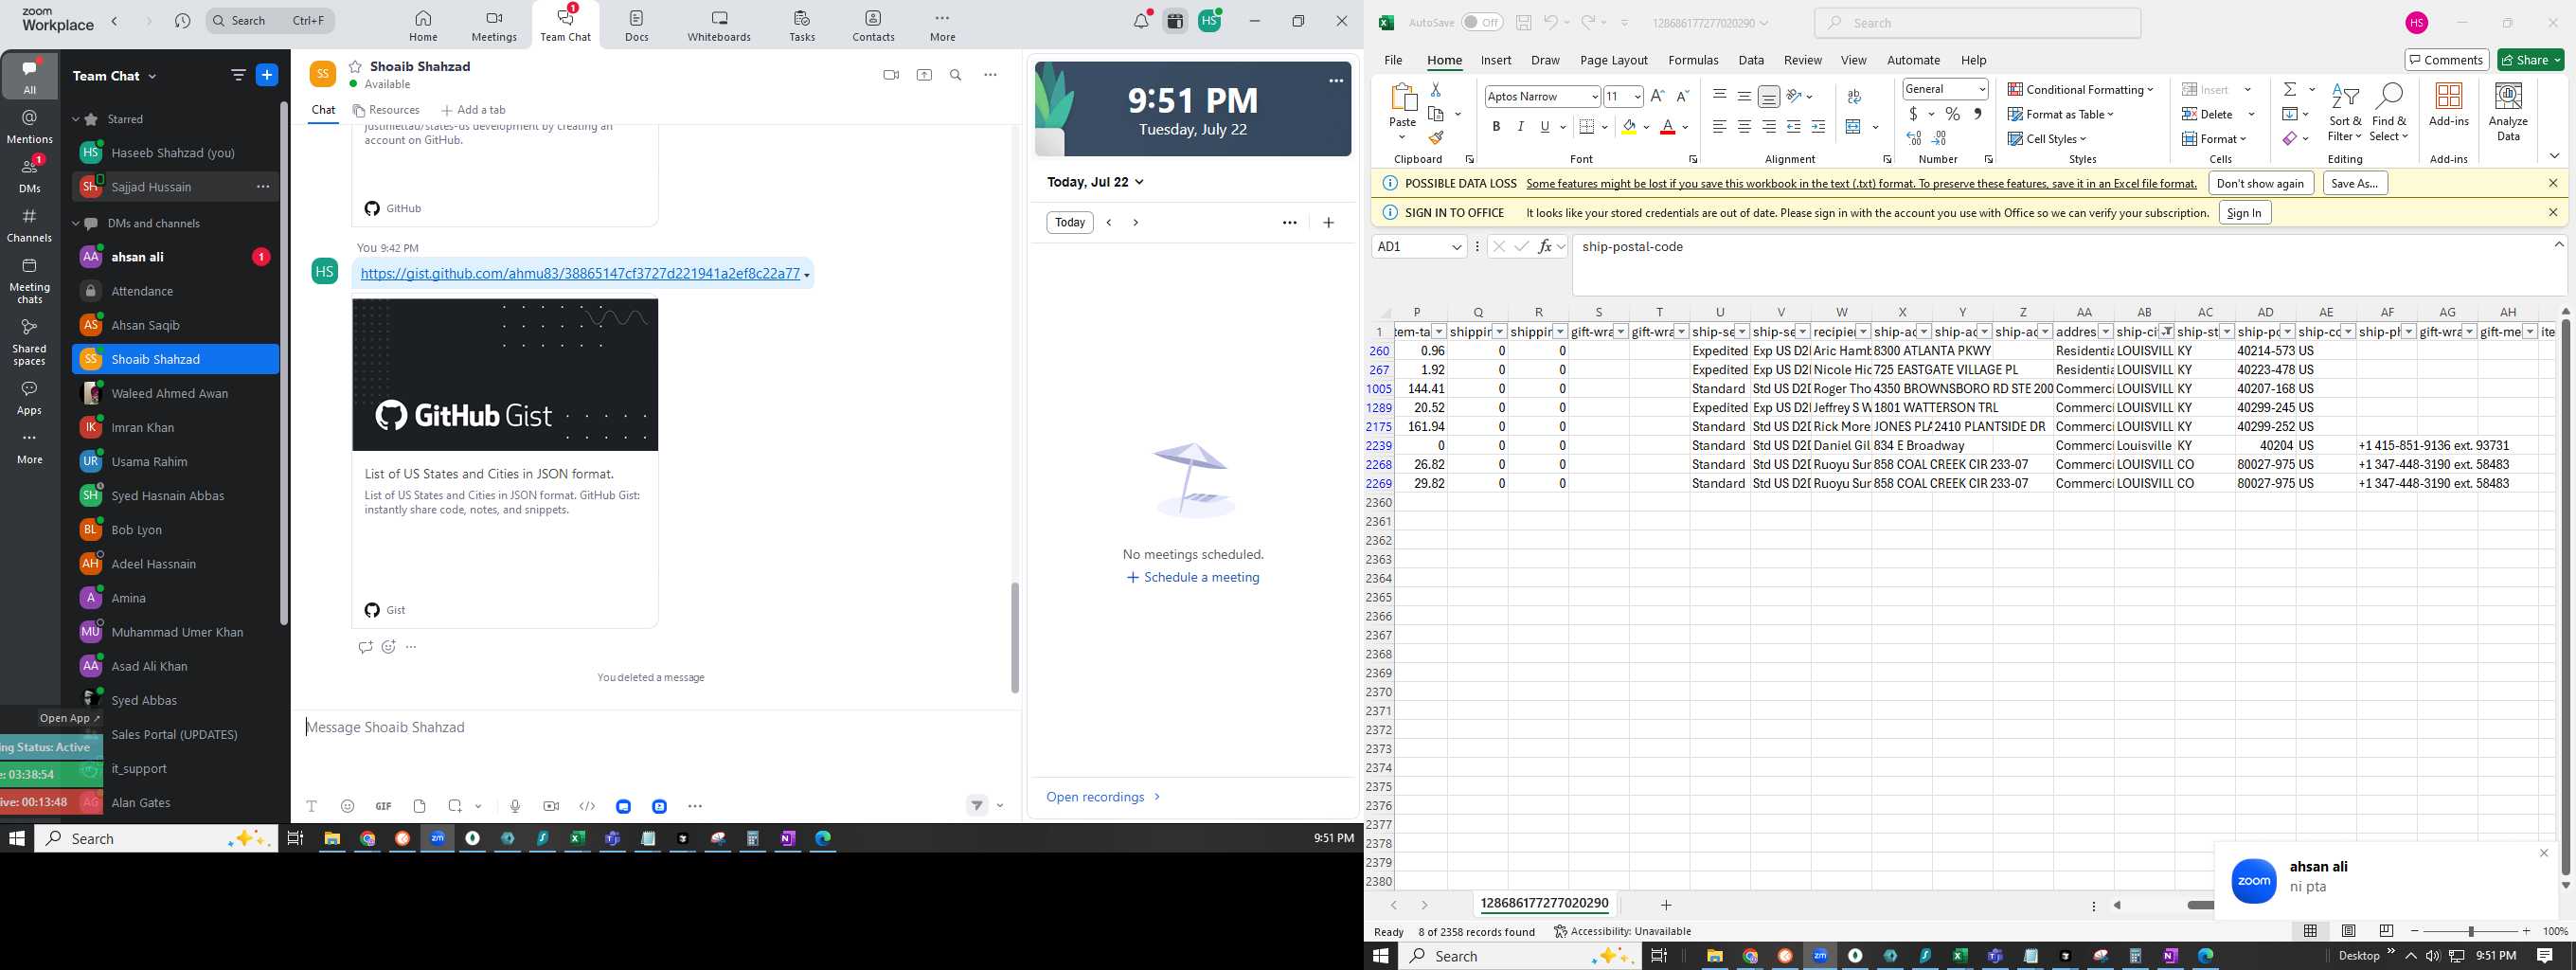Open Zoom history clock icon
The image size is (2576, 970).
182,21
